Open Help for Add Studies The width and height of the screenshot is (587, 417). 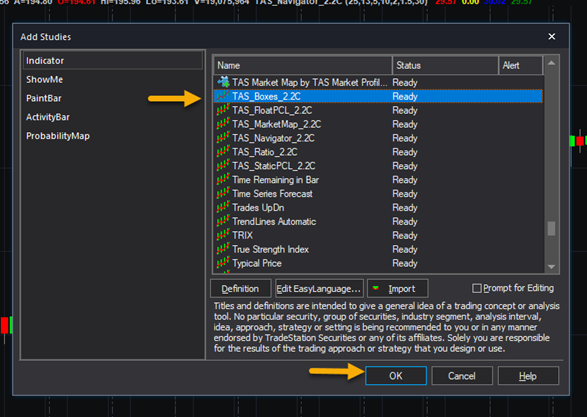coord(528,376)
